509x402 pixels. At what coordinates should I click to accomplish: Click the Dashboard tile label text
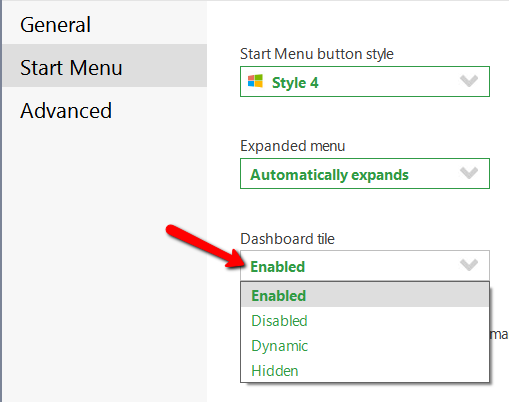pos(287,239)
